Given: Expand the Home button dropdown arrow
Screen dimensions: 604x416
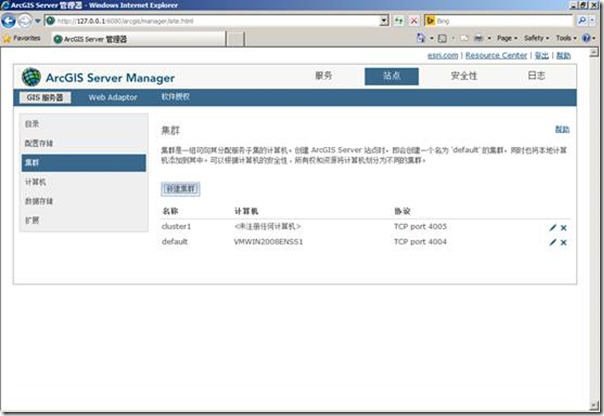Looking at the screenshot, I should tap(432, 38).
